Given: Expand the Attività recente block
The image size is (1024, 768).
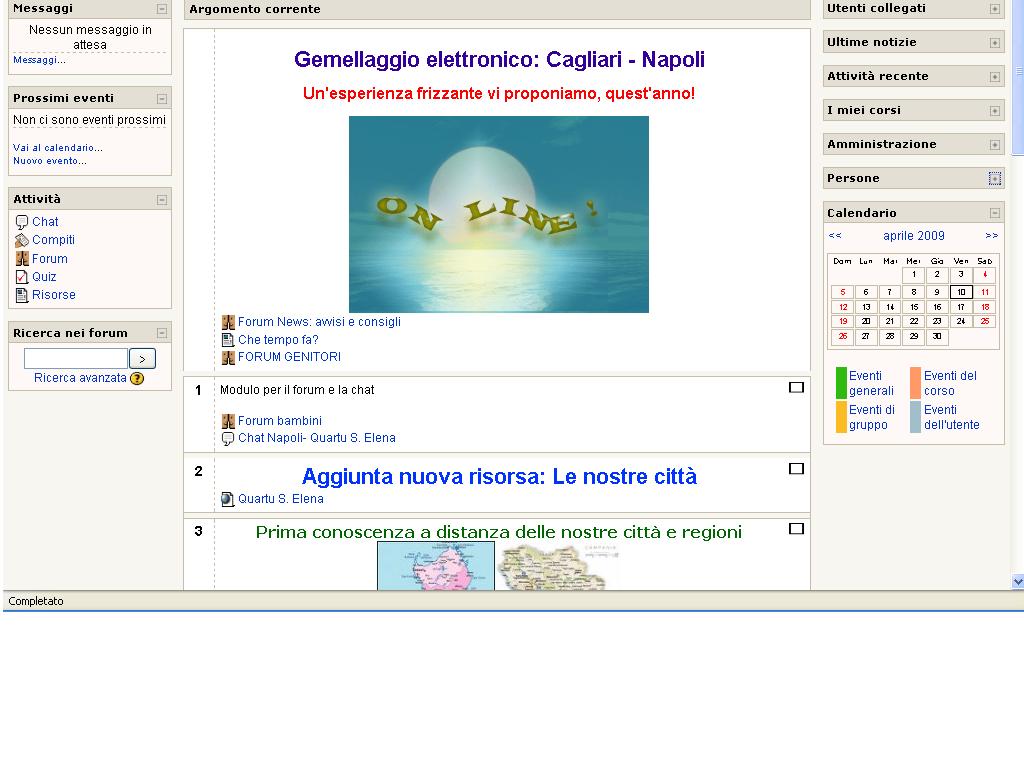Looking at the screenshot, I should (x=995, y=77).
